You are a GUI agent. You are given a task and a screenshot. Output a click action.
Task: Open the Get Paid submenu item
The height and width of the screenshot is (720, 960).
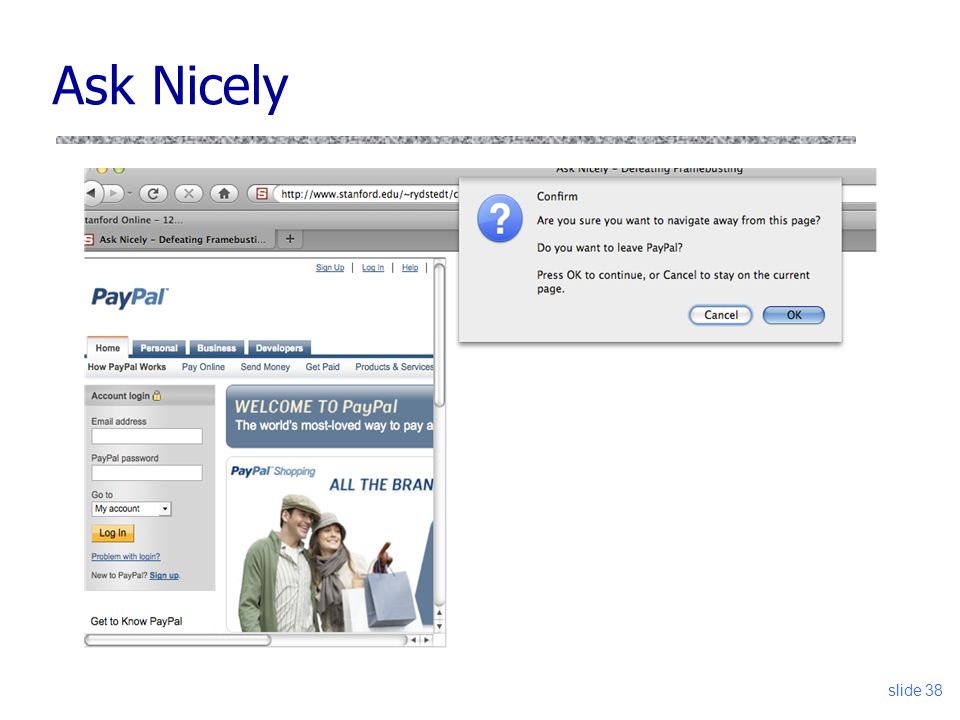[x=323, y=367]
